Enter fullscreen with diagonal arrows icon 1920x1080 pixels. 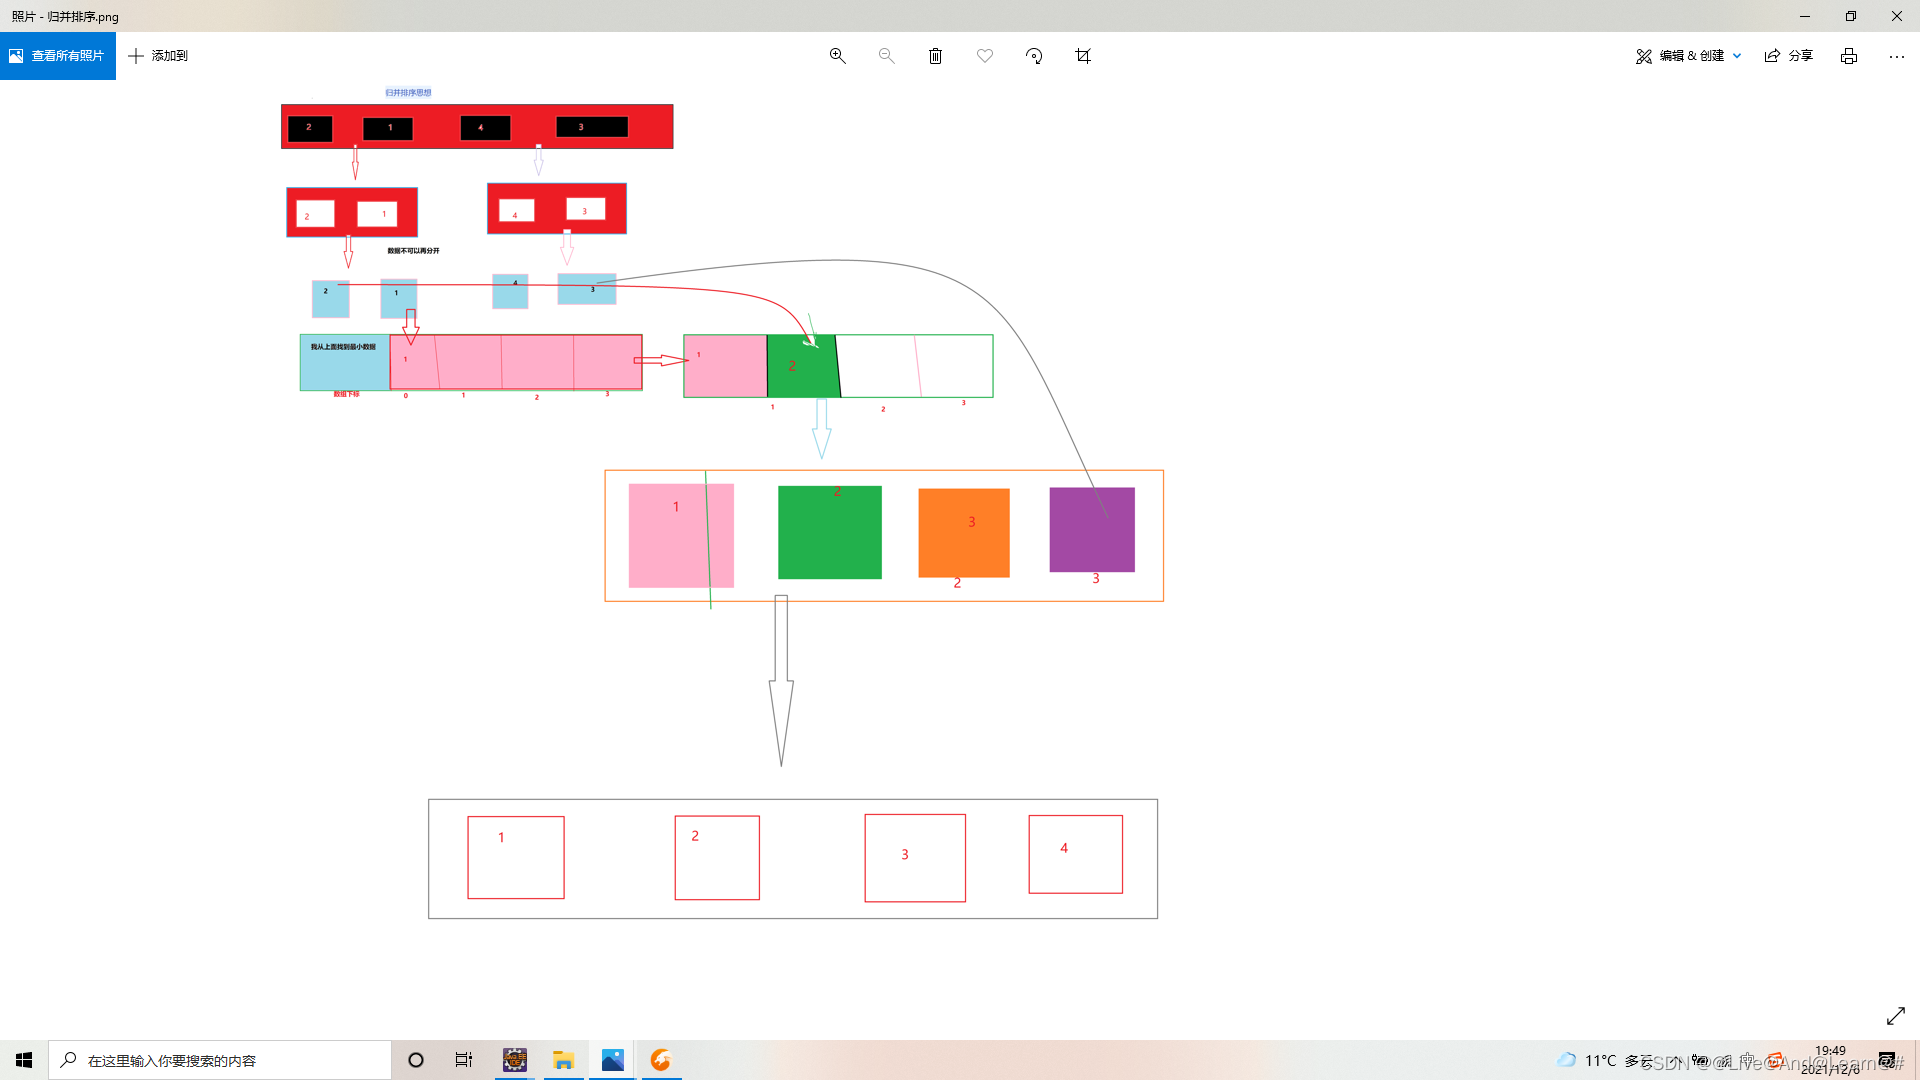1895,1016
